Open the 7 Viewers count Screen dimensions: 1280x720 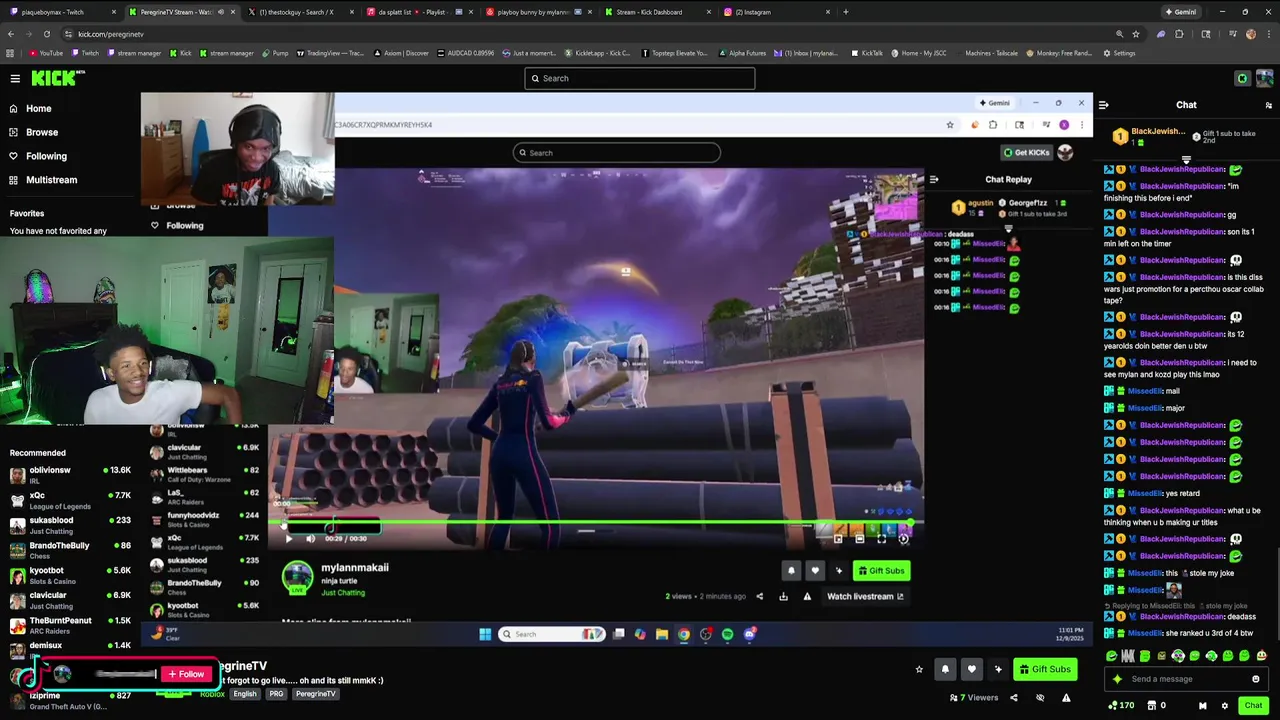973,698
